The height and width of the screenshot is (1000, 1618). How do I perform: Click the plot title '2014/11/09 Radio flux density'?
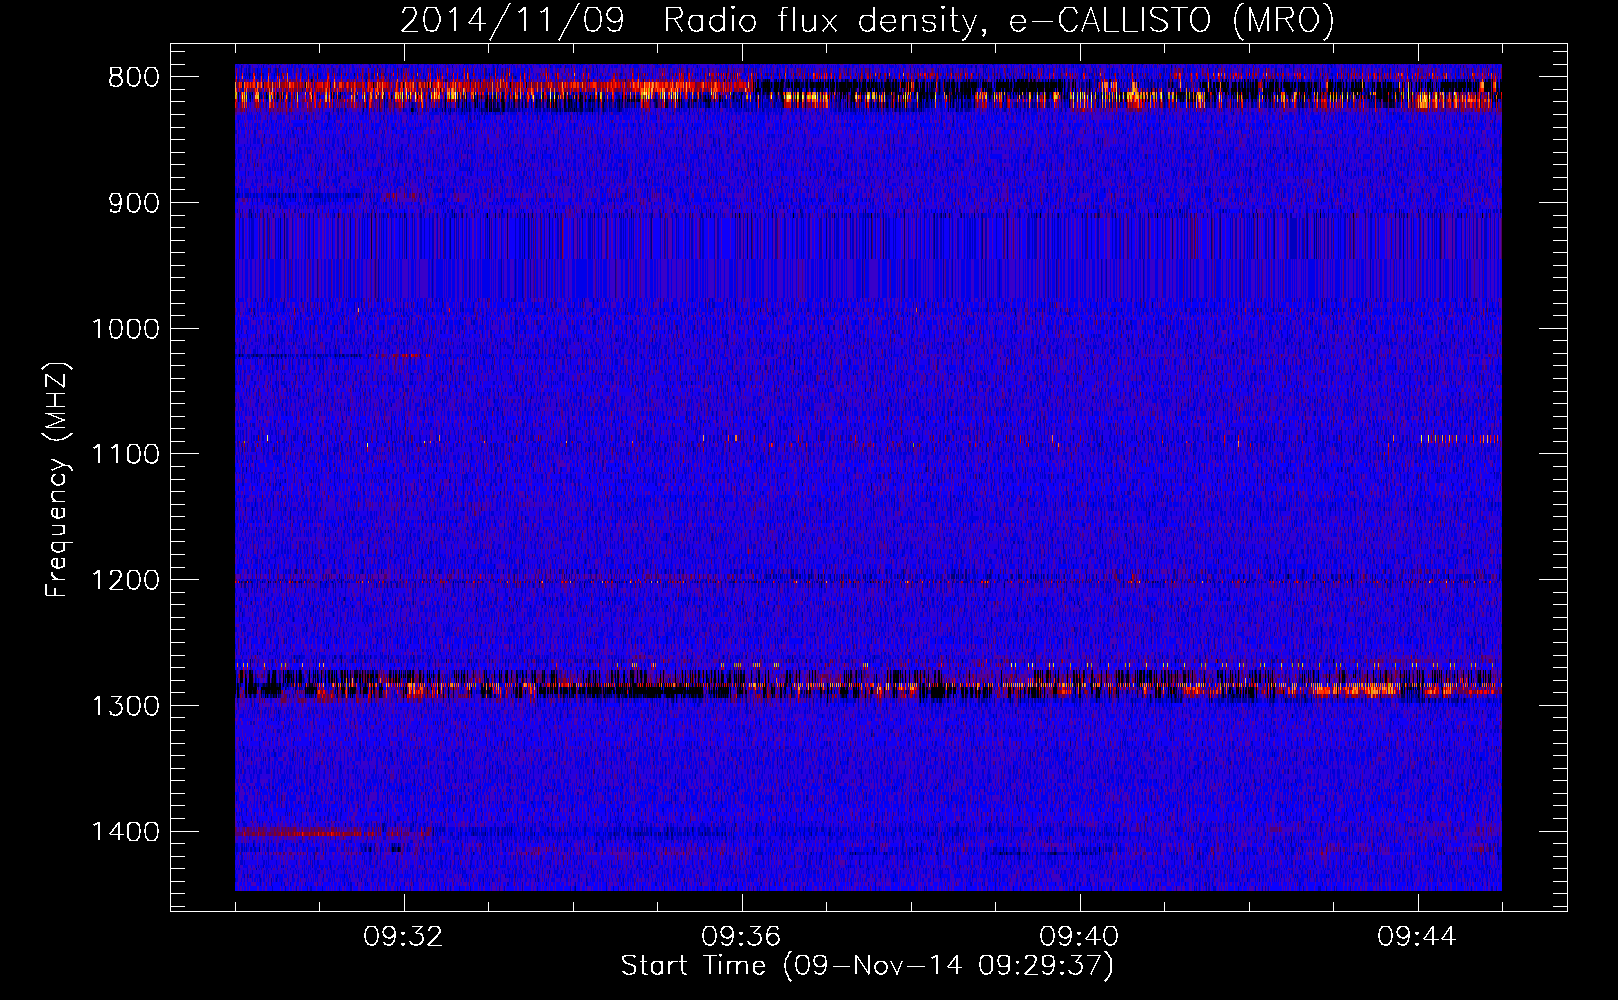pos(688,20)
